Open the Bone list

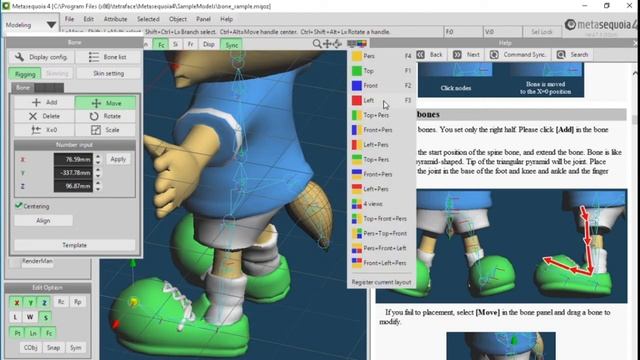(108, 57)
